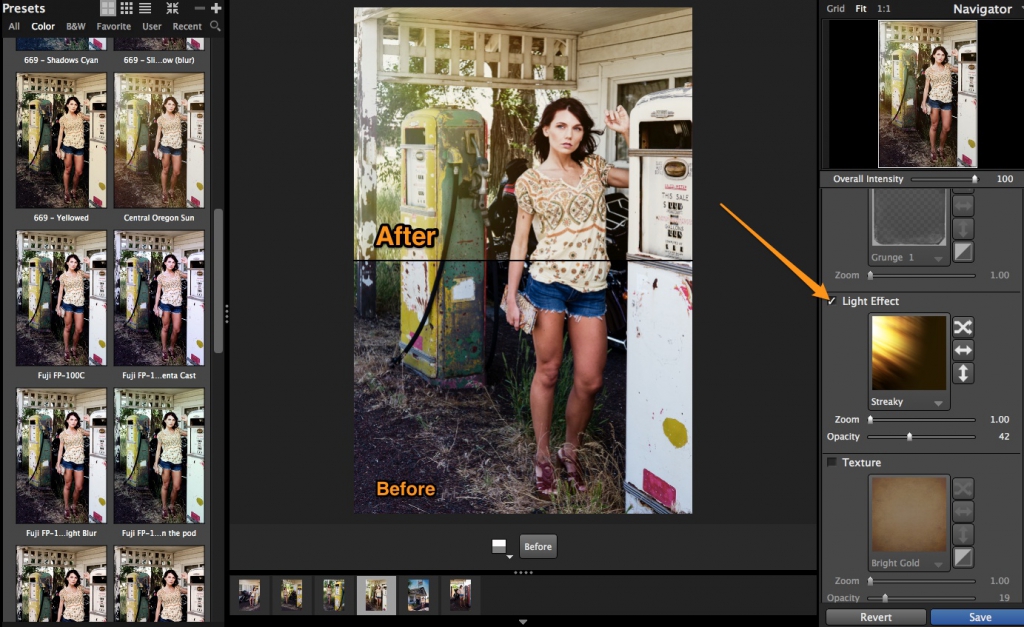The image size is (1024, 627).
Task: Select the second filmstrip photo
Action: (291, 595)
